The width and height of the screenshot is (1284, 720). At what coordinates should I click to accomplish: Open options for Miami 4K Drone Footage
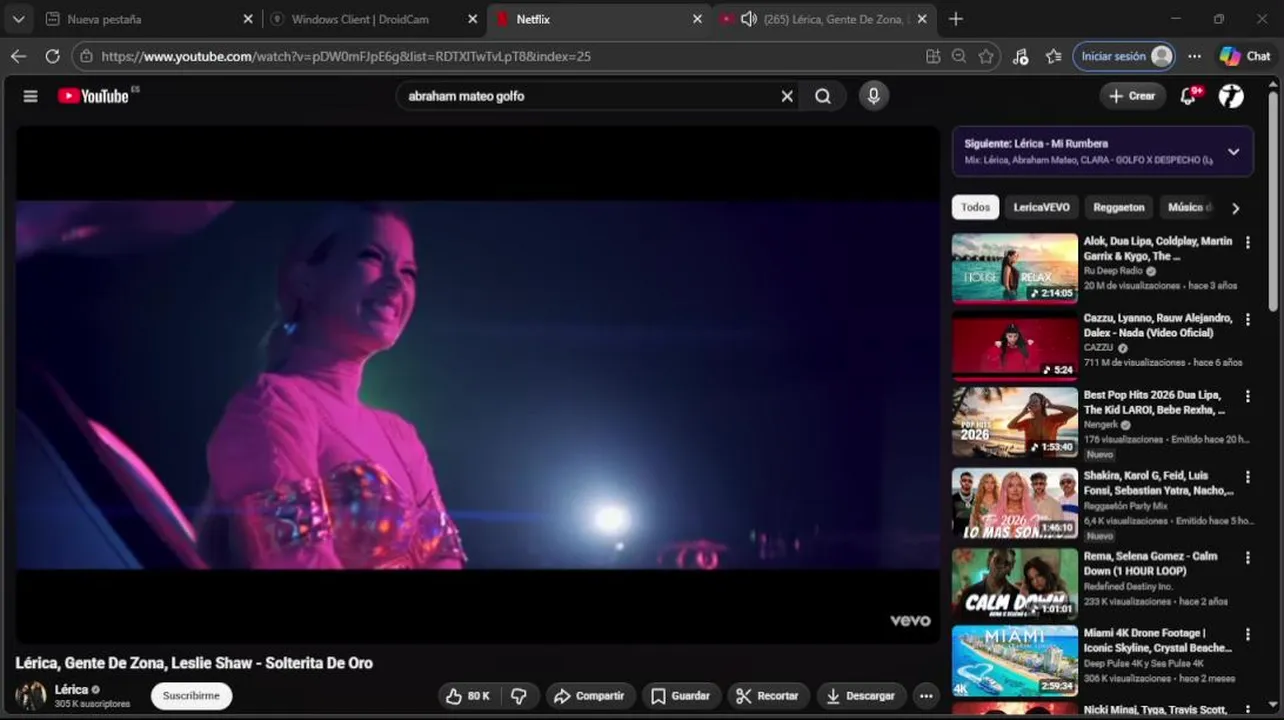[x=1247, y=634]
